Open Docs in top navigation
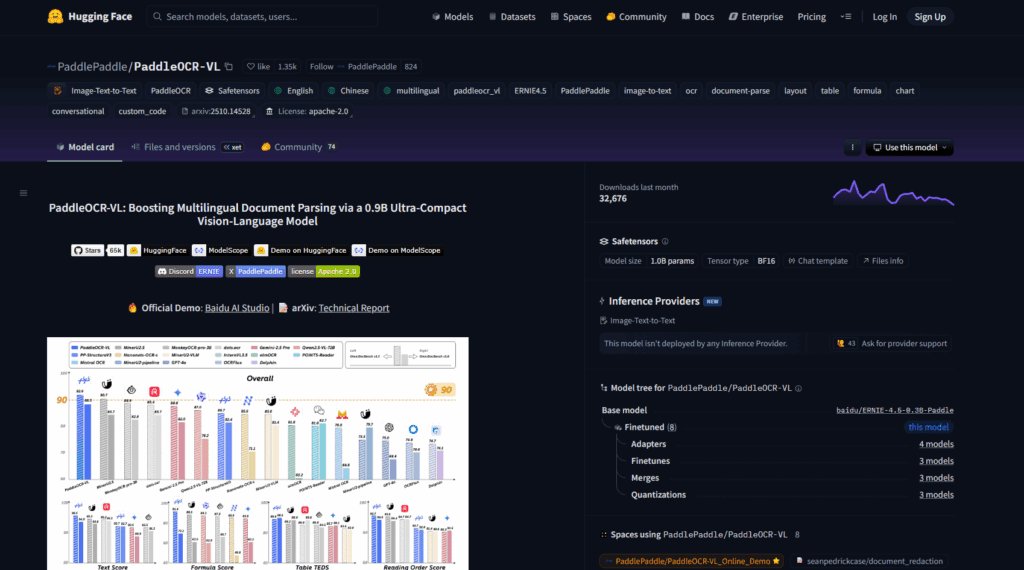The height and width of the screenshot is (570, 1024). coord(697,17)
